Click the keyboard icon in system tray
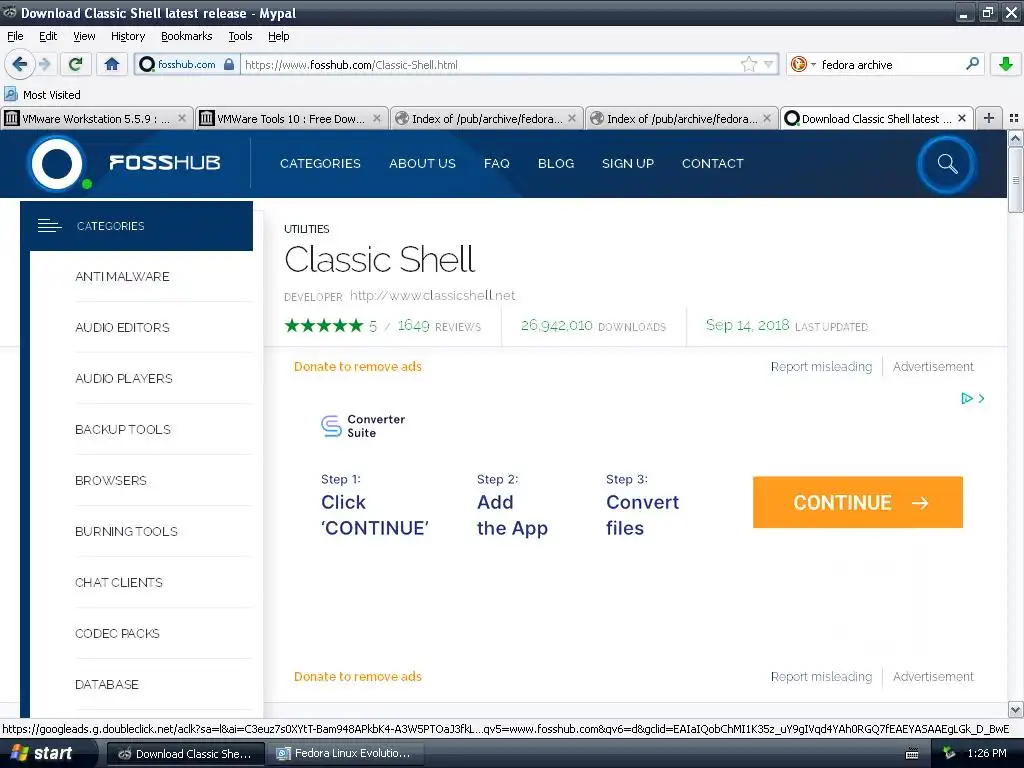Image resolution: width=1024 pixels, height=768 pixels. coord(912,754)
